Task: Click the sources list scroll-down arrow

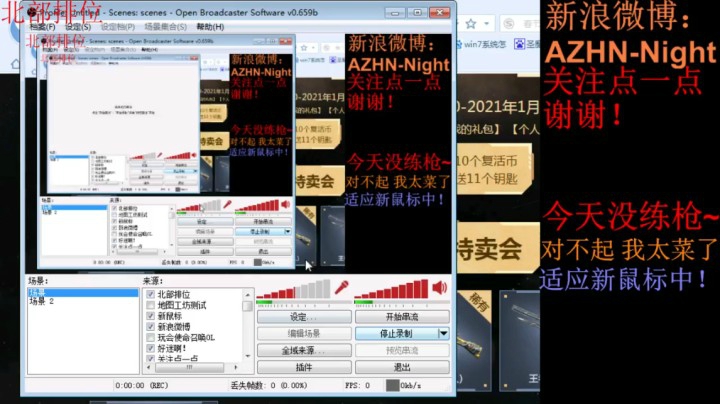Action: click(248, 356)
